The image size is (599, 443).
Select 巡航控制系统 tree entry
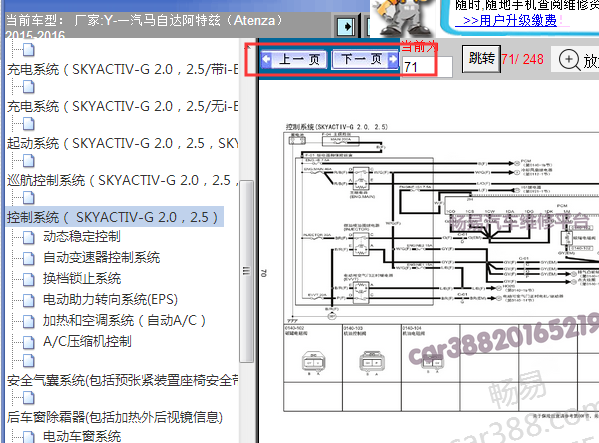click(122, 180)
